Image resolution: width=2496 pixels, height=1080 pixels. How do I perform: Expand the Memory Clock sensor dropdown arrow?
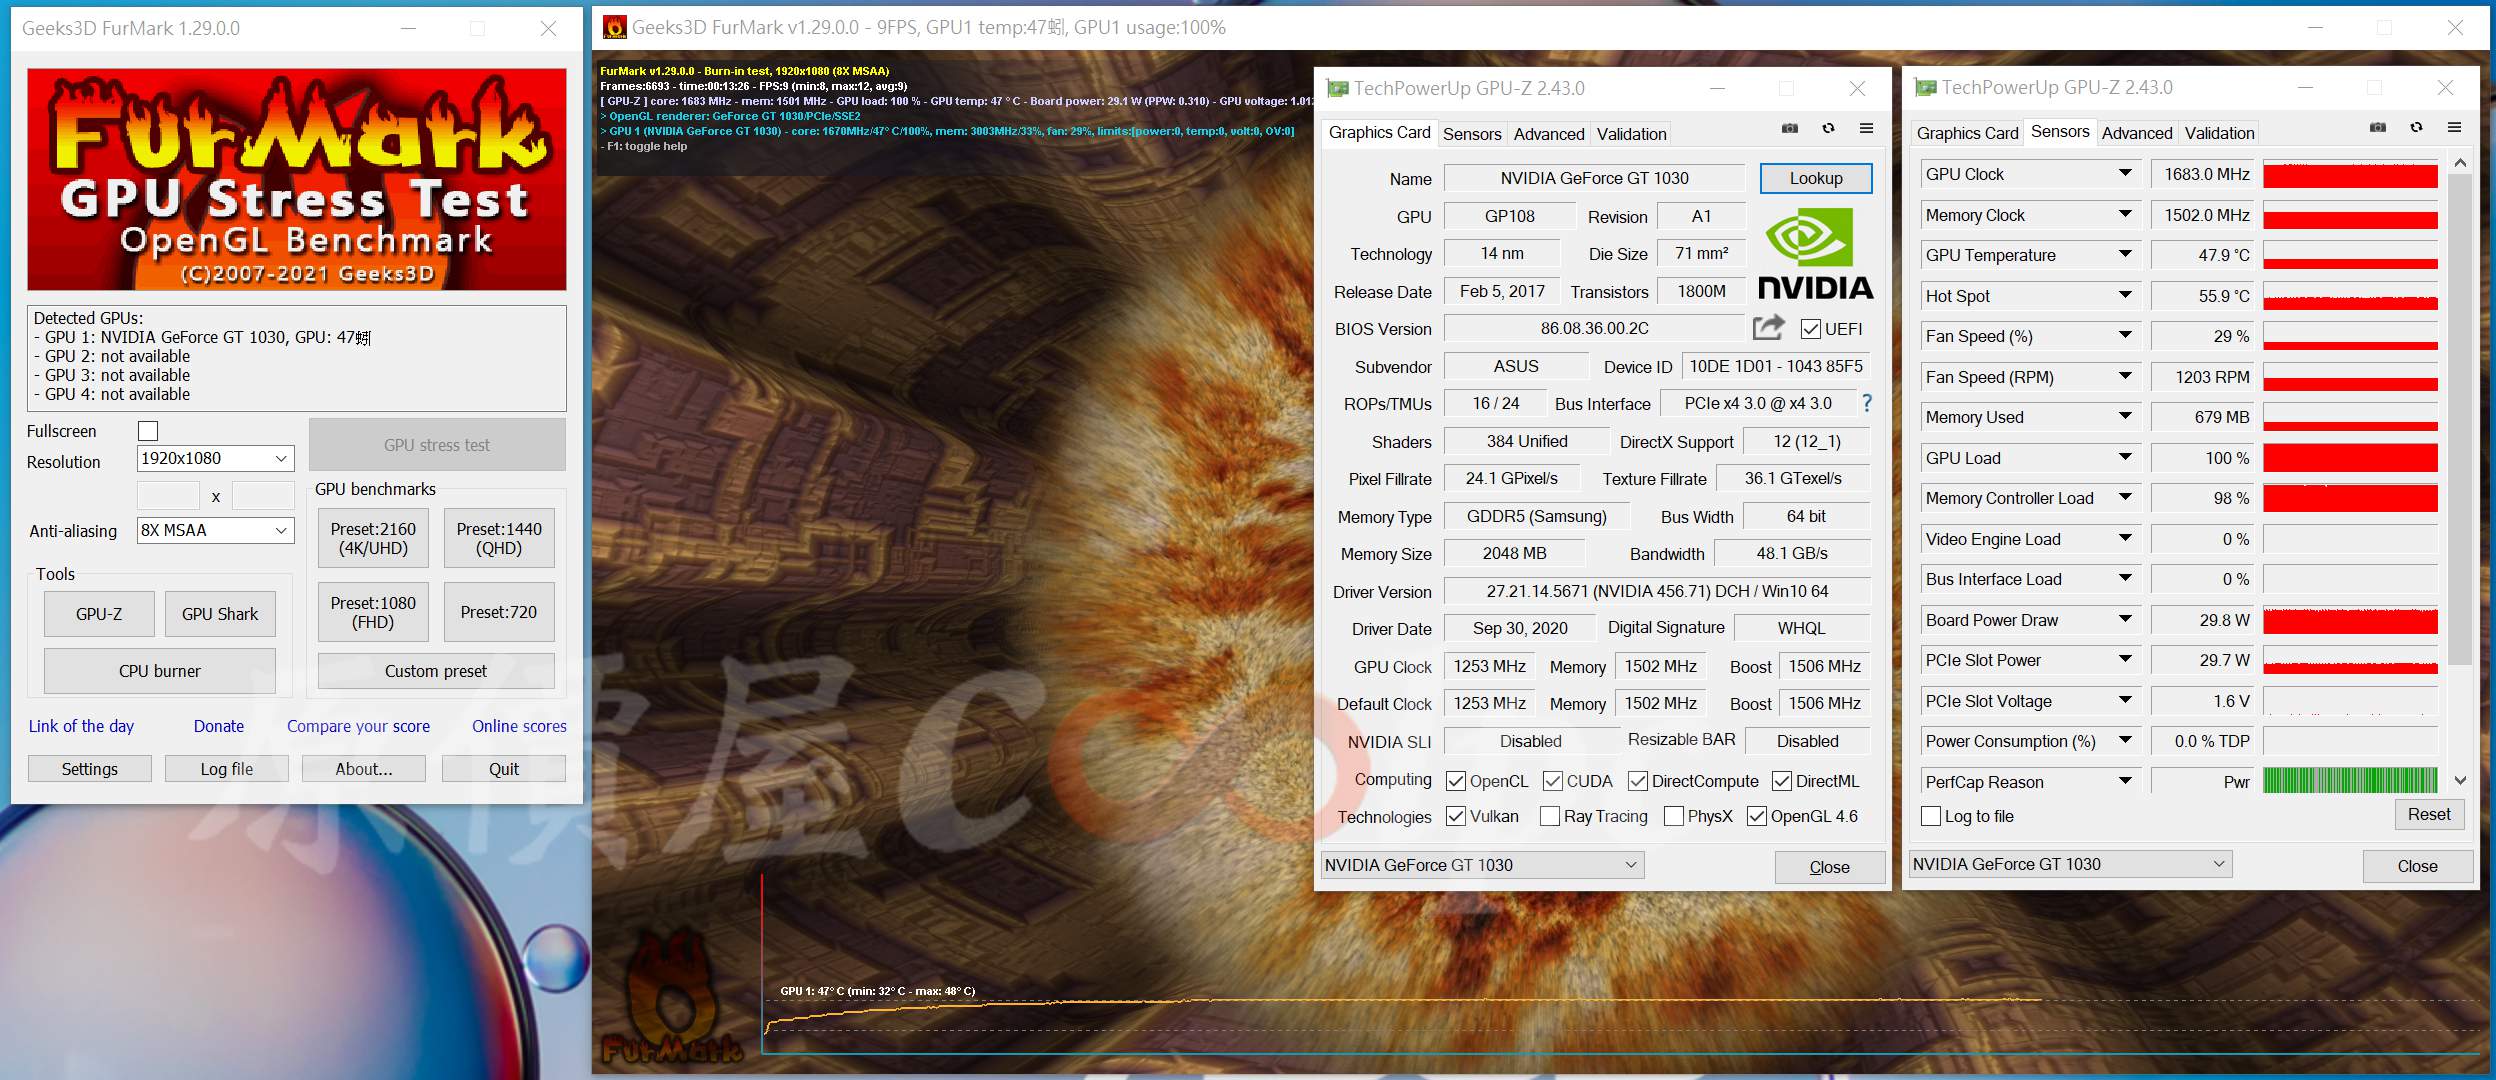point(2125,214)
